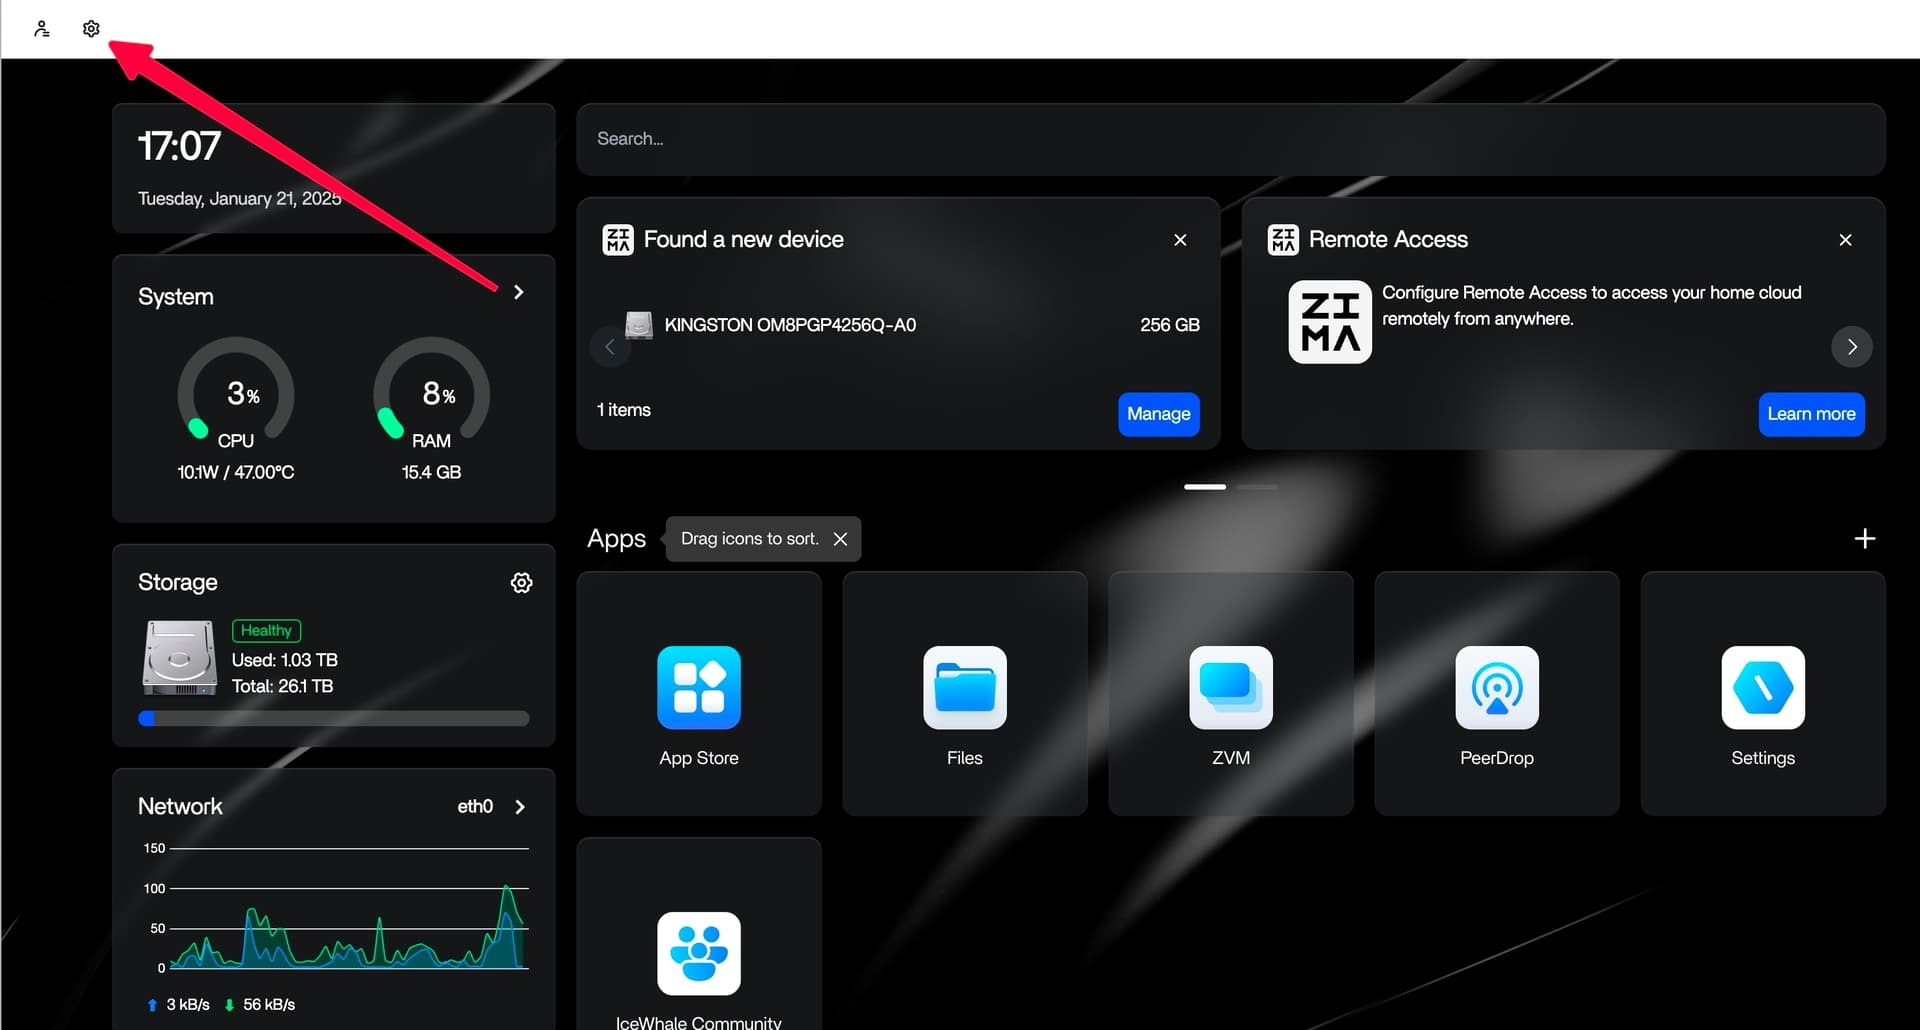
Task: Open the IceWhale Community app
Action: pyautogui.click(x=698, y=954)
